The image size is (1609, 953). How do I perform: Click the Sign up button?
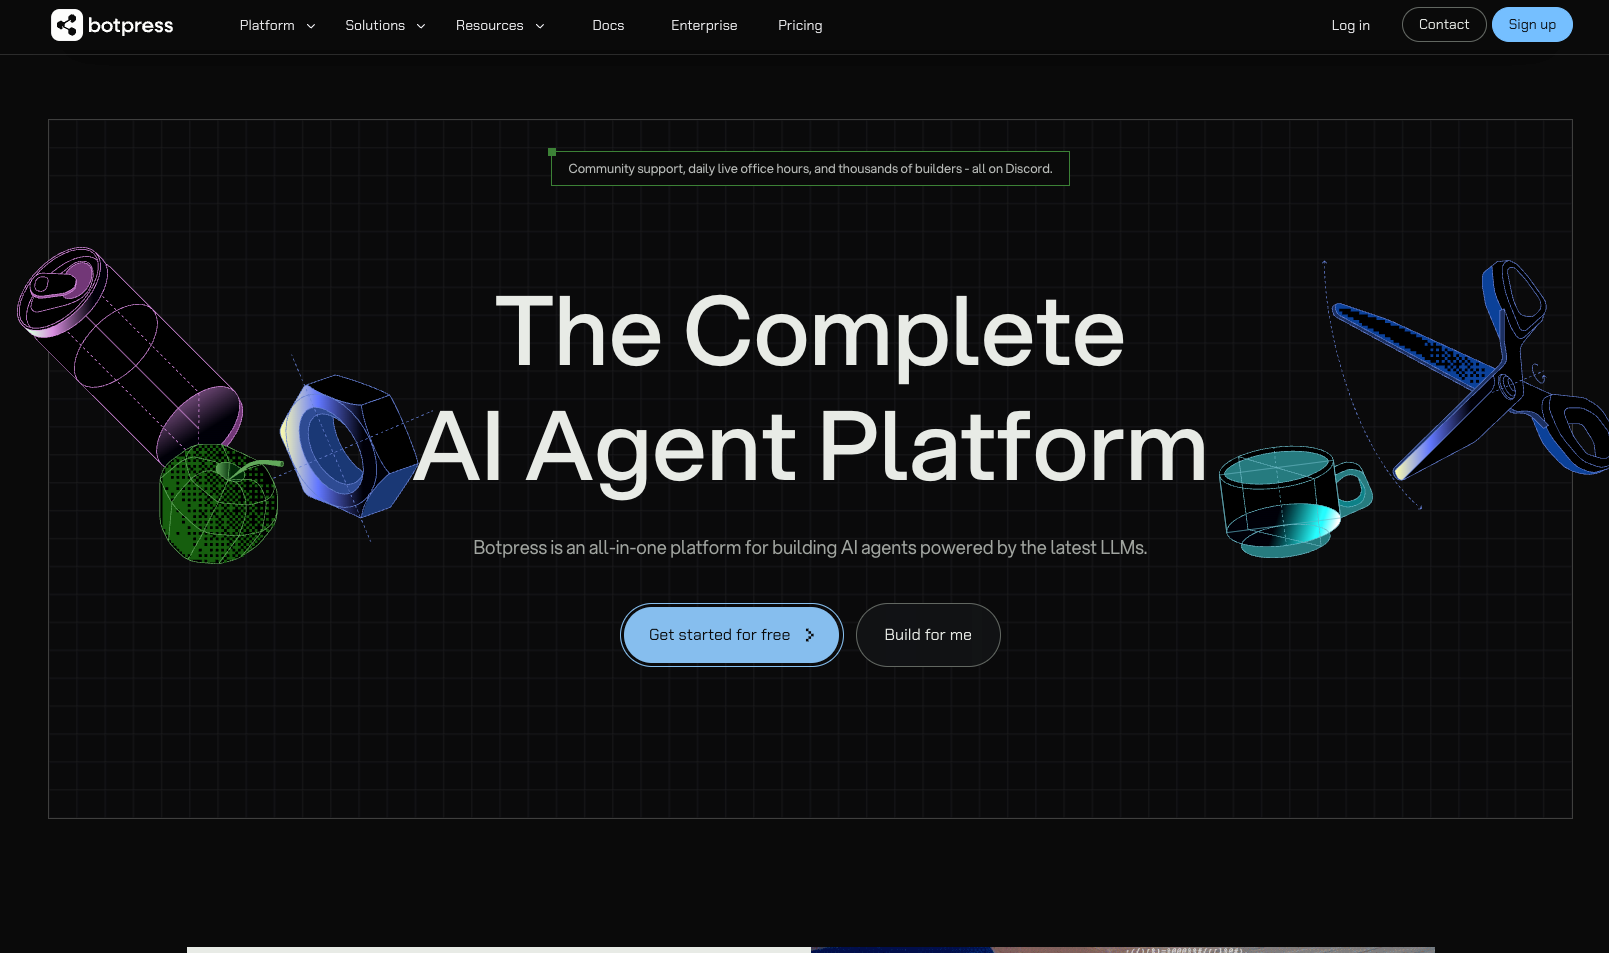tap(1532, 24)
